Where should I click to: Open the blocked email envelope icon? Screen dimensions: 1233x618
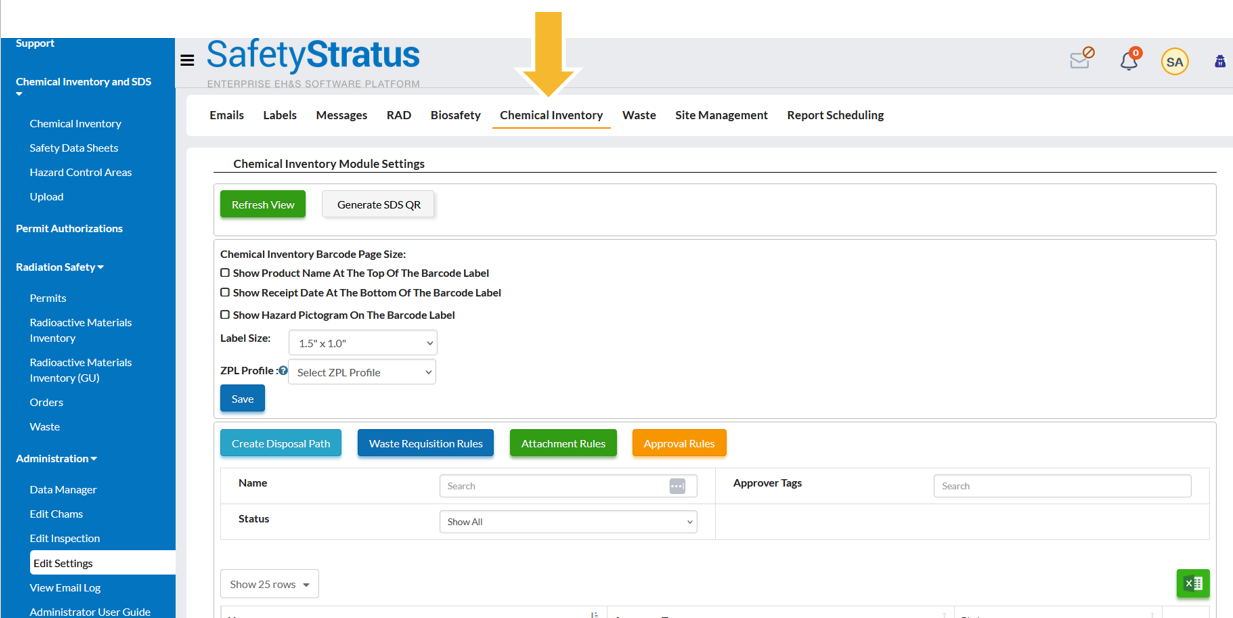pos(1081,59)
